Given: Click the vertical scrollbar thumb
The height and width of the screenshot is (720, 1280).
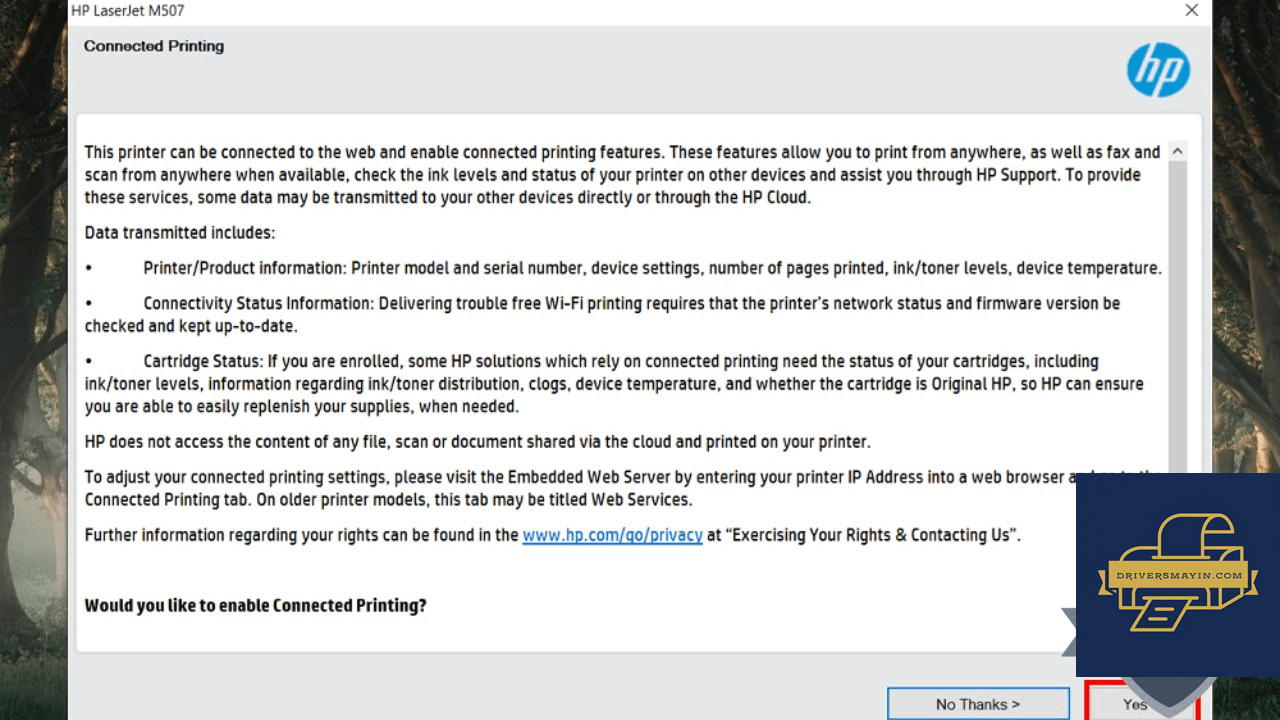Looking at the screenshot, I should point(1177,316).
